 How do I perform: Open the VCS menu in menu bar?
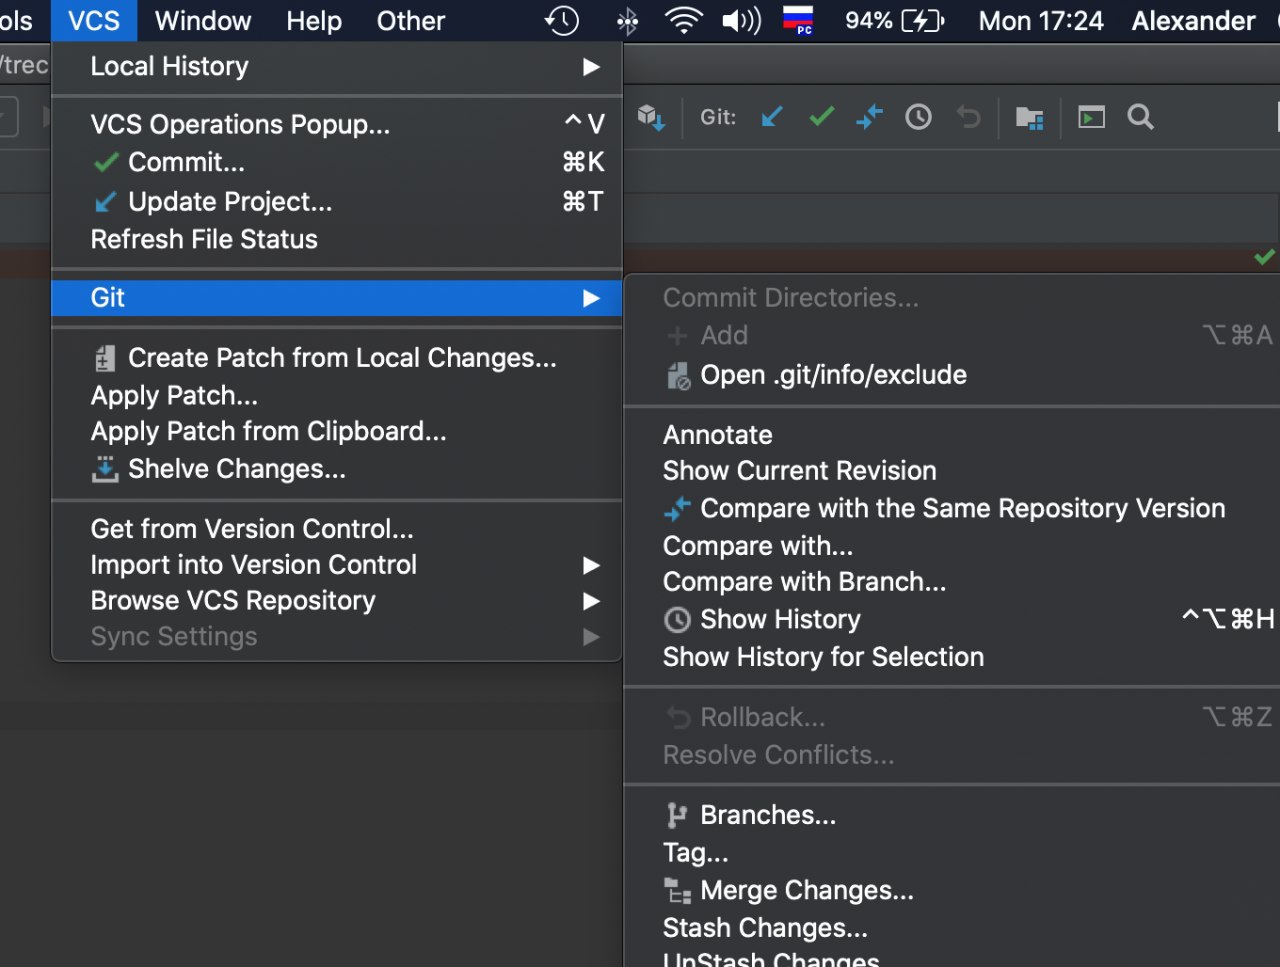94,20
